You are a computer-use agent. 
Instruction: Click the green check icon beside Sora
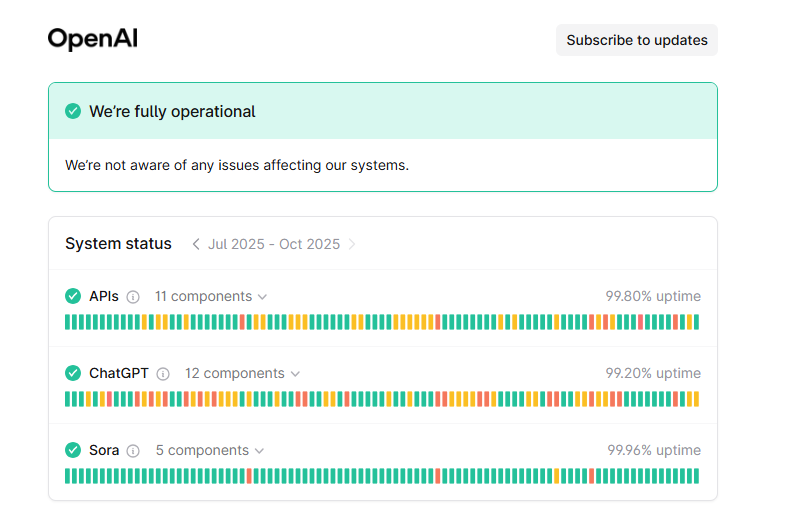[73, 450]
